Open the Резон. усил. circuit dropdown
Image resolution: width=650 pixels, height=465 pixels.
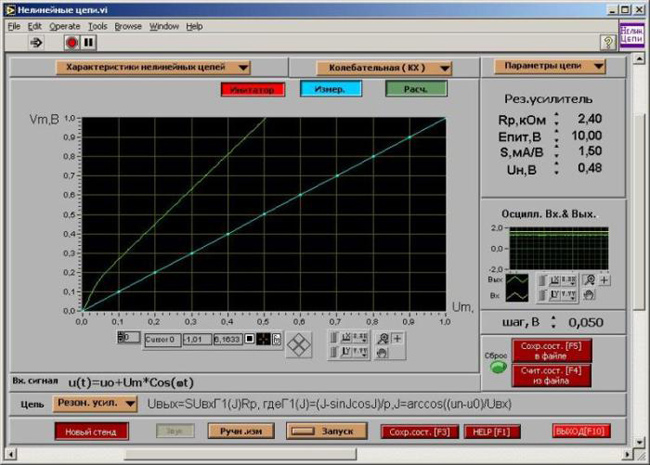95,403
